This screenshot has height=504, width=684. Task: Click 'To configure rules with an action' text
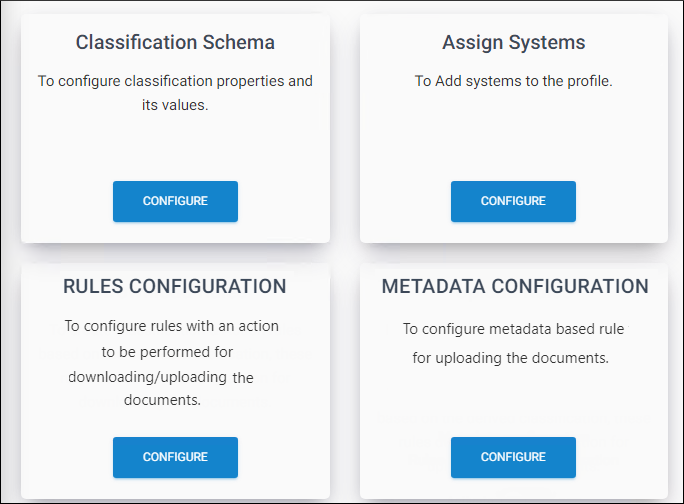point(172,326)
